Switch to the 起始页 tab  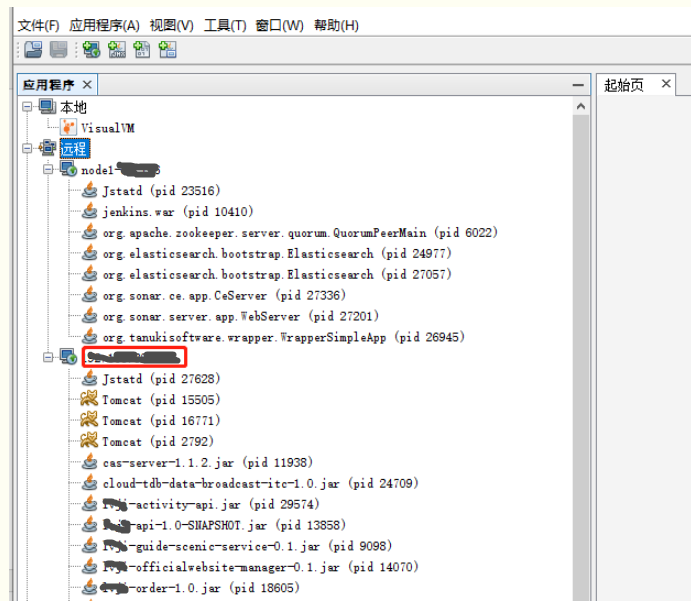tap(624, 85)
